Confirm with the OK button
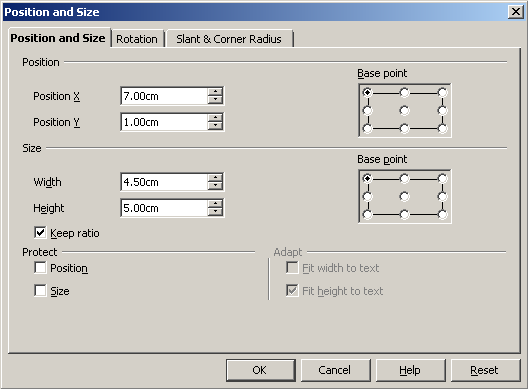Image resolution: width=528 pixels, height=389 pixels. 261,370
